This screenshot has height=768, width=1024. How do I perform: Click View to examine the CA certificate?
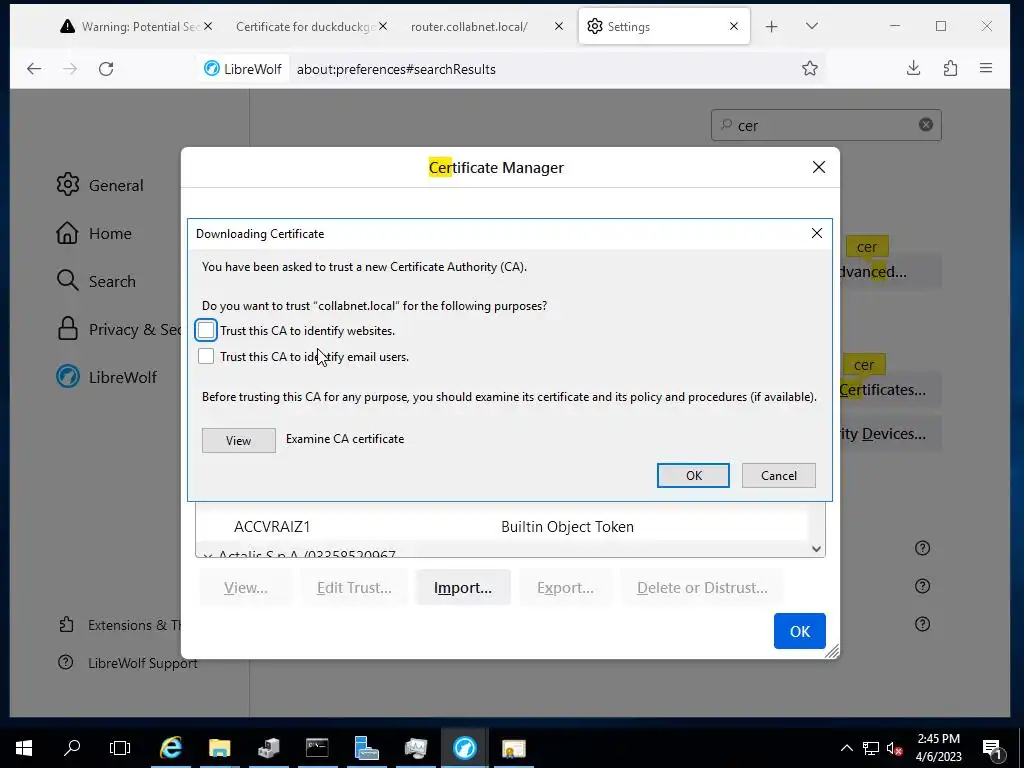point(238,441)
